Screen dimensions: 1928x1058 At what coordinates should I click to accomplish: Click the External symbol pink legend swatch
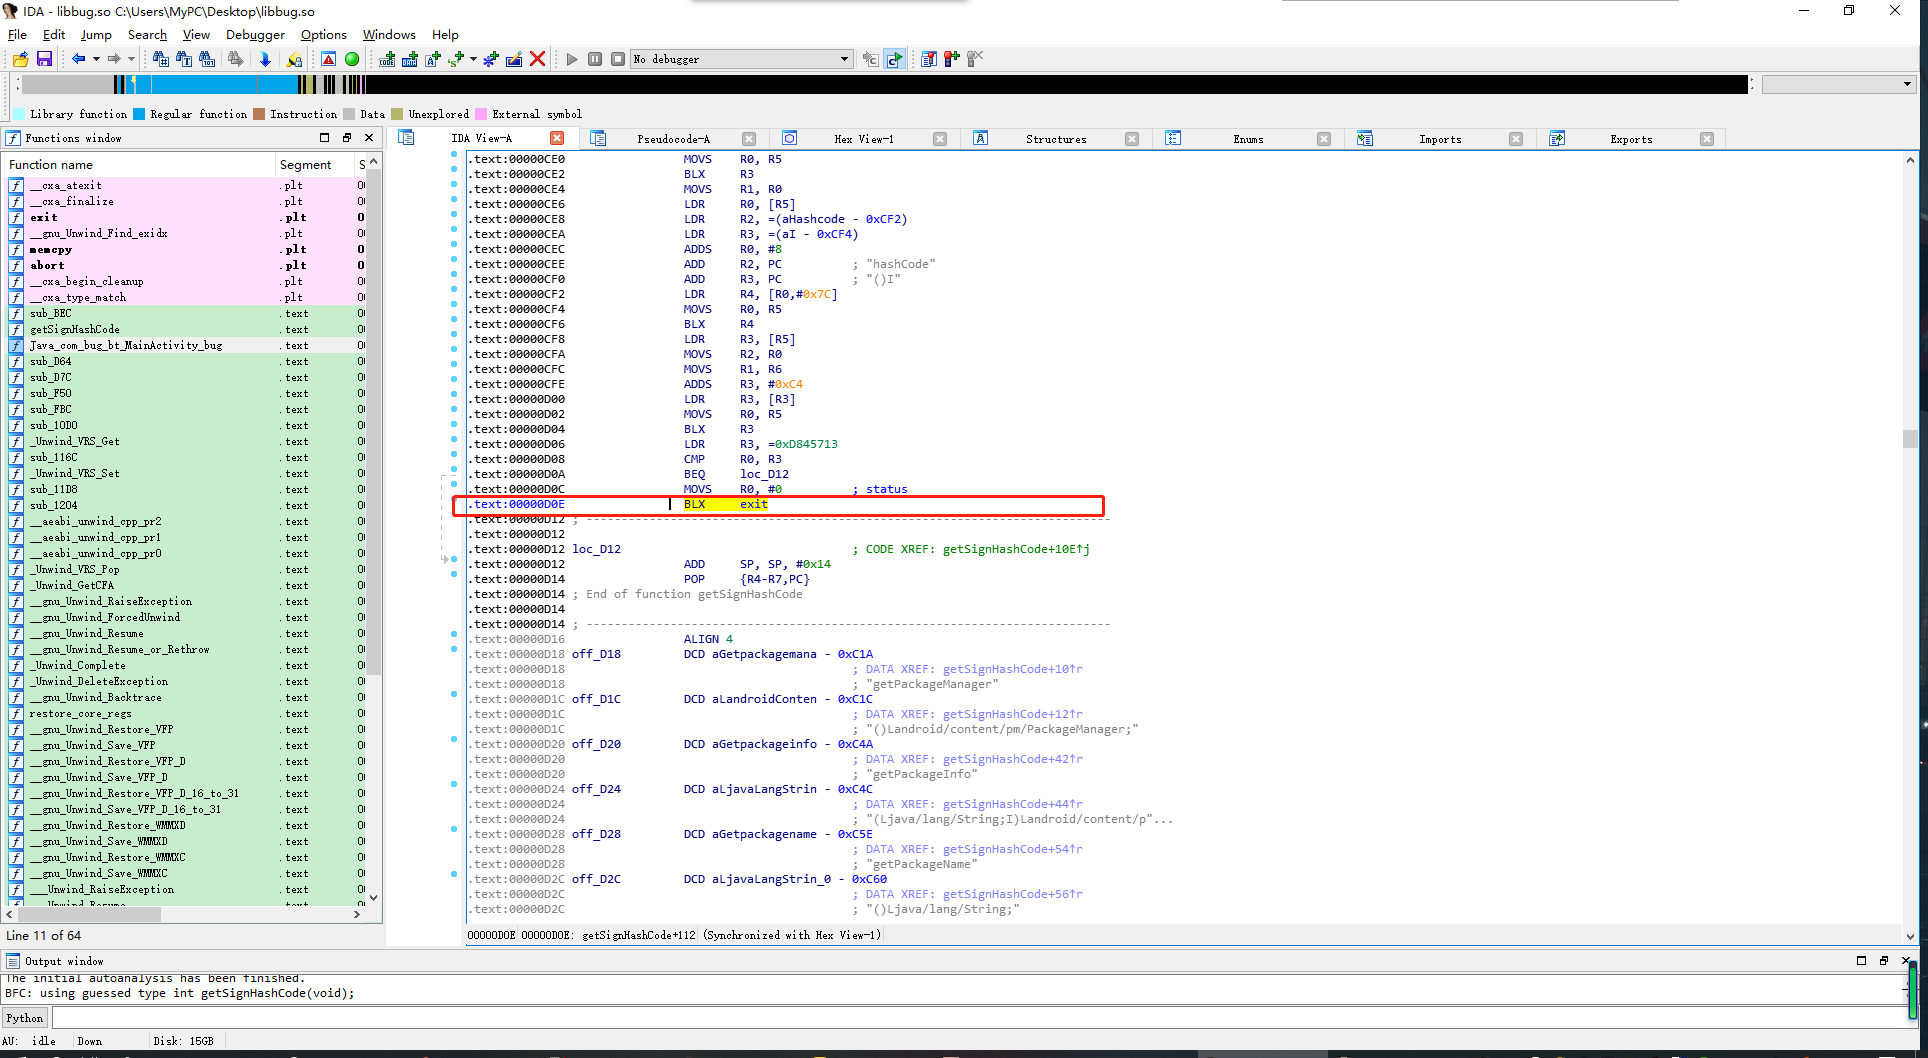pyautogui.click(x=481, y=114)
